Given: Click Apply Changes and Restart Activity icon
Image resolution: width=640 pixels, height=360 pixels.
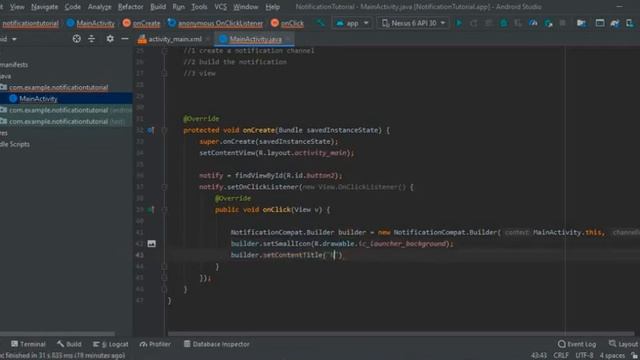Looking at the screenshot, I should (x=473, y=23).
